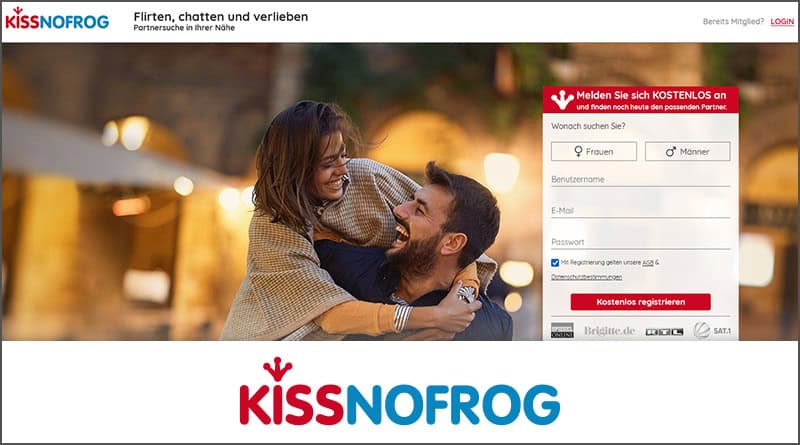Click the Brigitte.de partner logo
This screenshot has height=445, width=800.
(610, 331)
